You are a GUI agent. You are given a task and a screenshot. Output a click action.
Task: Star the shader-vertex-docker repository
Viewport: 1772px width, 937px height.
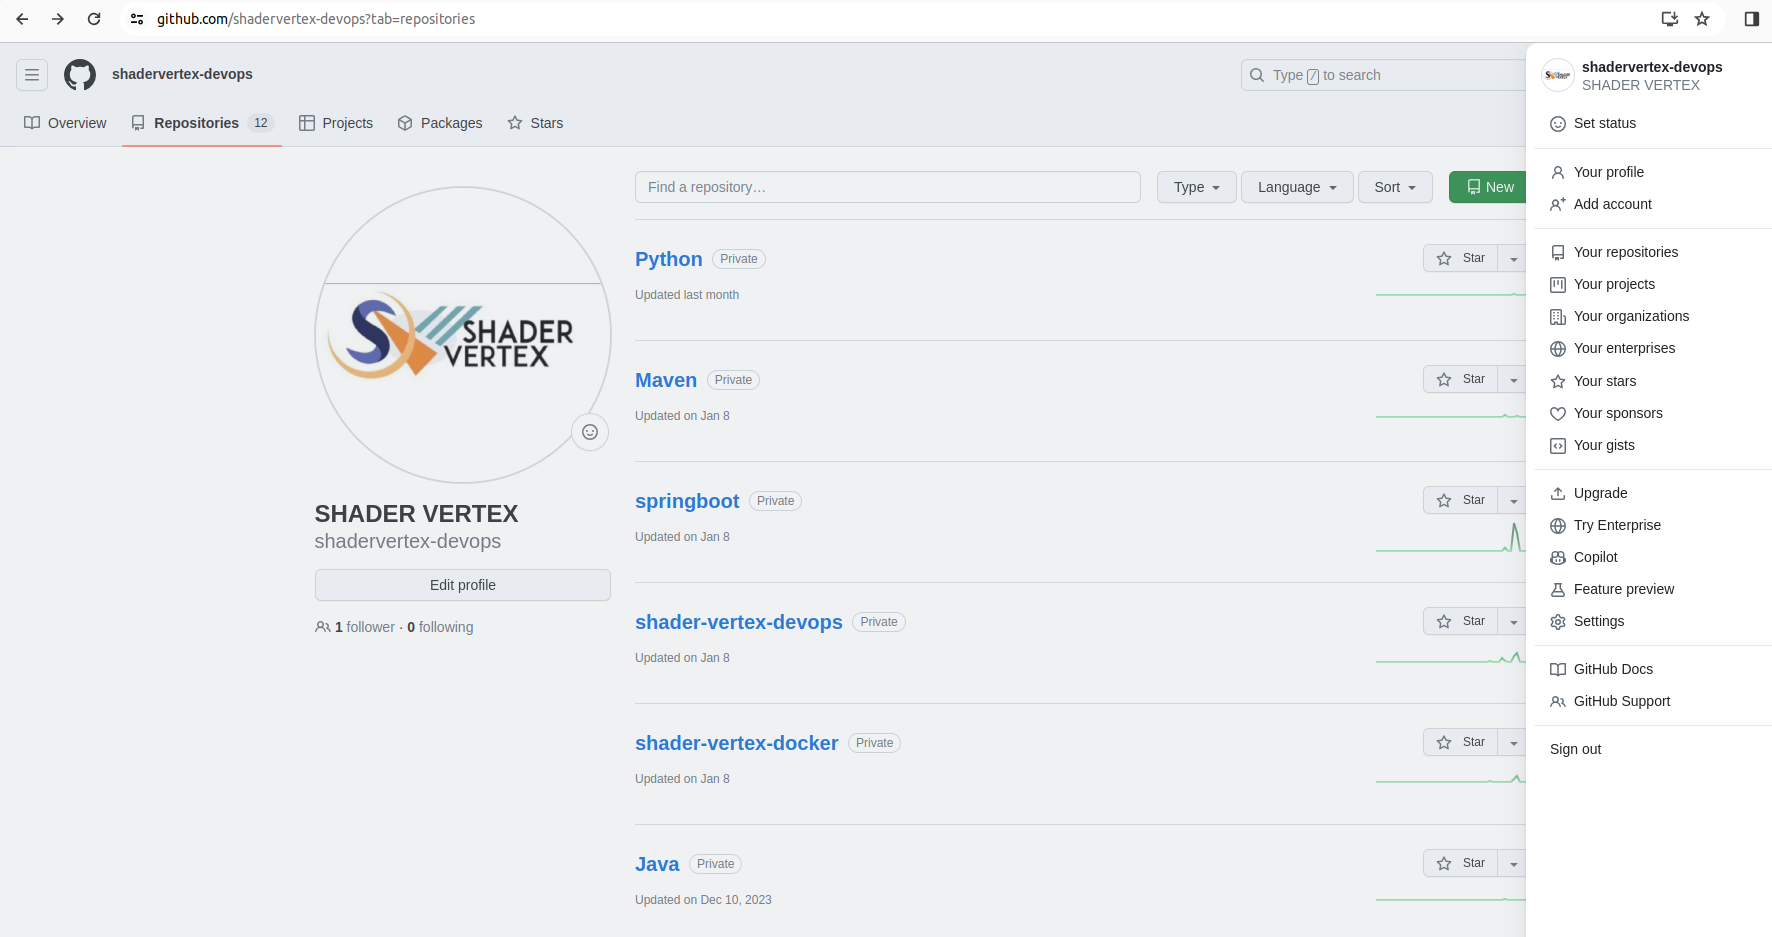[1460, 742]
